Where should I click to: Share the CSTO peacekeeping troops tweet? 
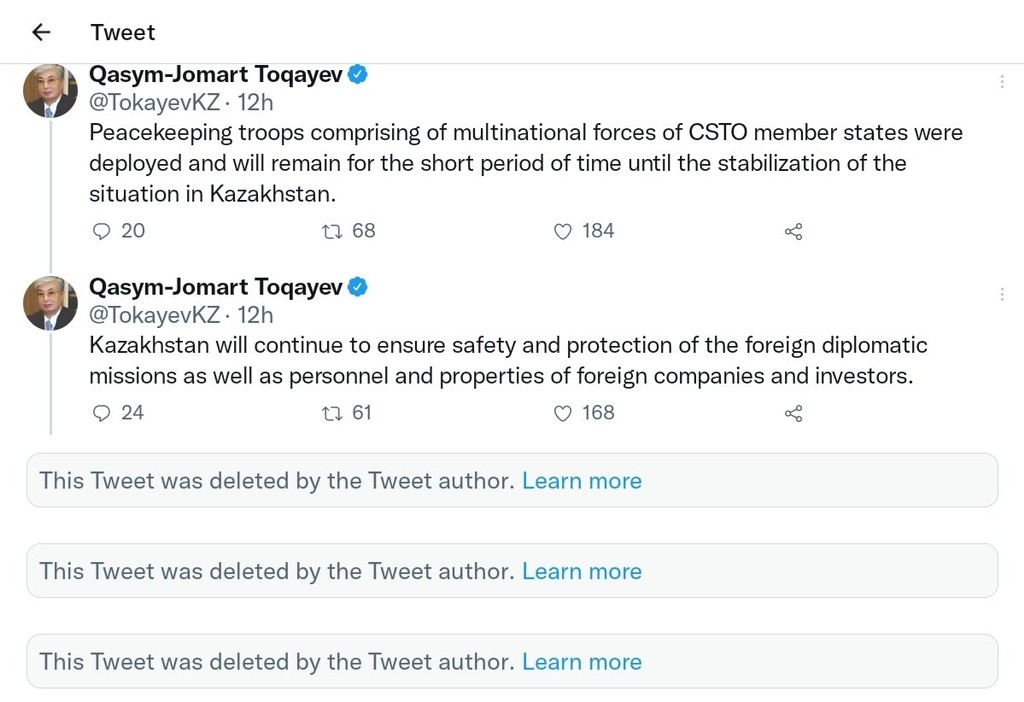[x=793, y=231]
